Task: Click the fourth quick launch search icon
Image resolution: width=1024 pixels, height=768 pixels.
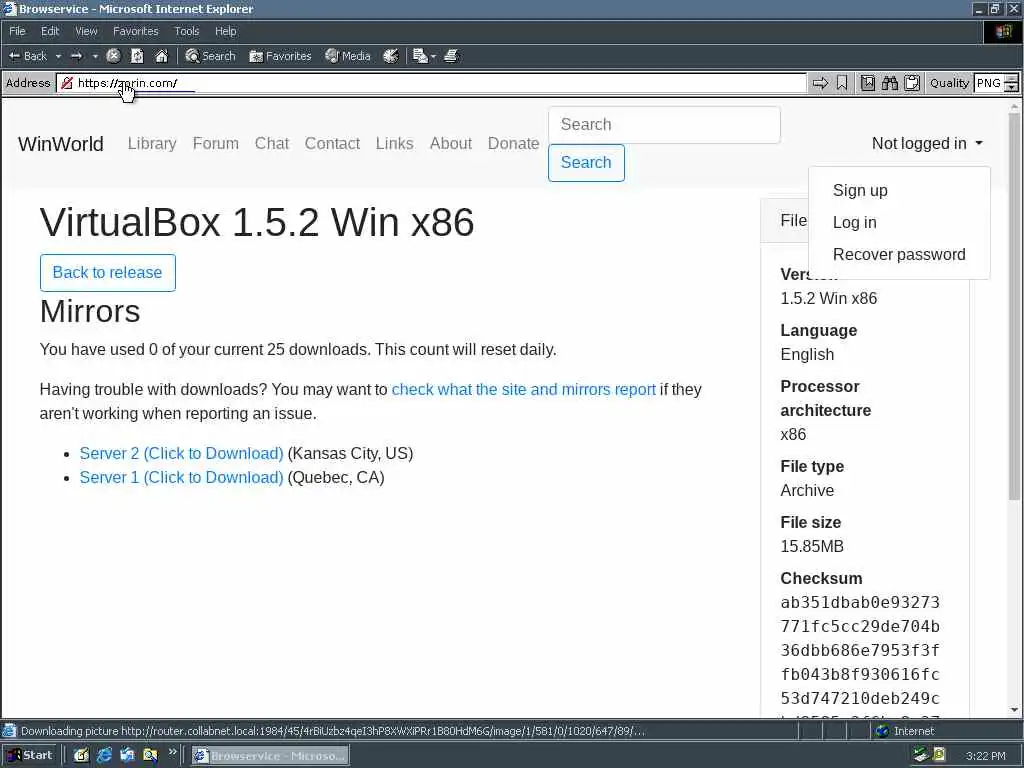Action: (150, 756)
